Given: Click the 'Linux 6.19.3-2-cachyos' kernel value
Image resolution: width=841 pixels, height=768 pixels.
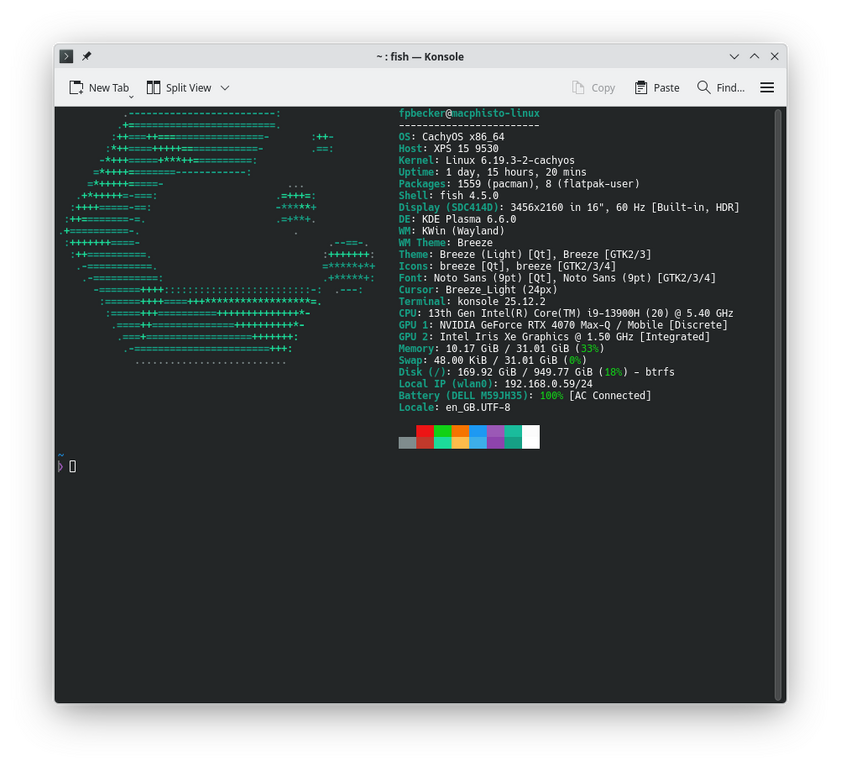Looking at the screenshot, I should (x=510, y=160).
